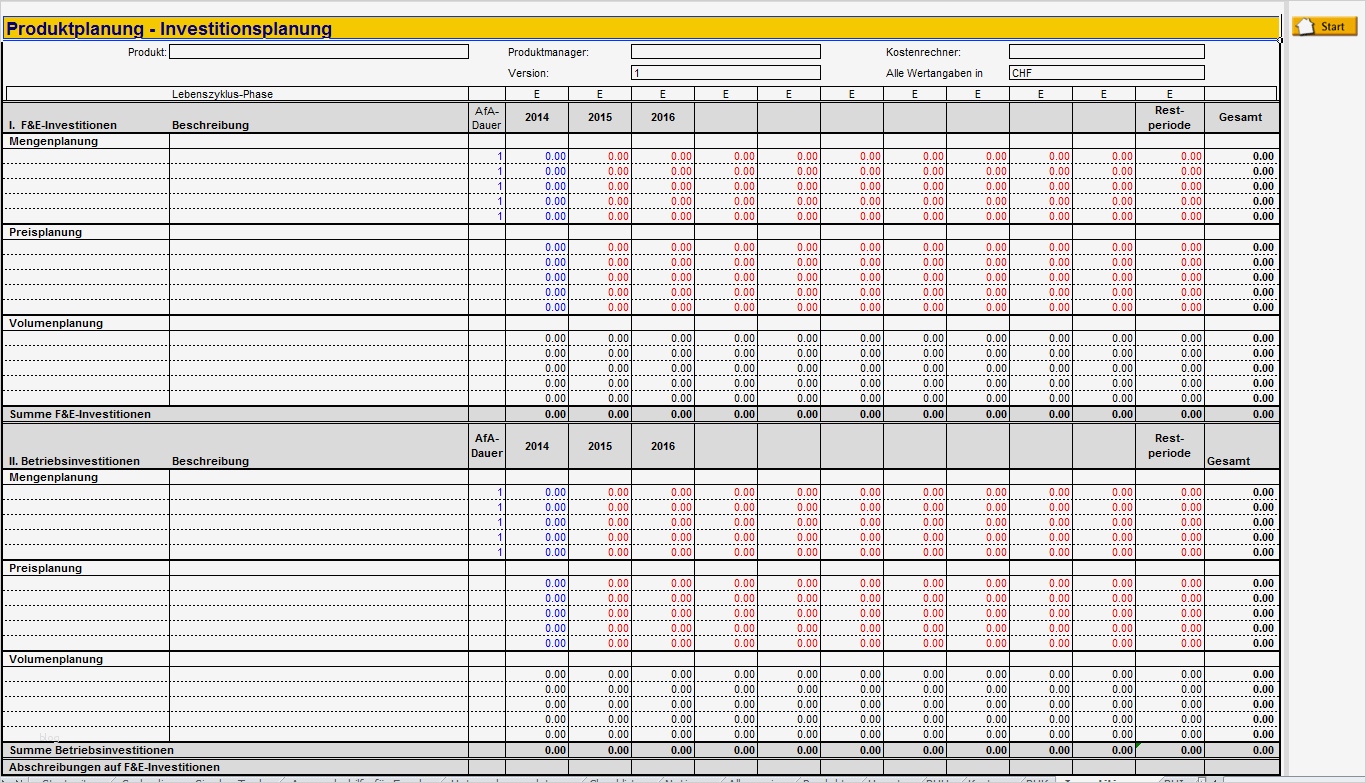The height and width of the screenshot is (783, 1366).
Task: Click the Produkt input field
Action: click(320, 51)
